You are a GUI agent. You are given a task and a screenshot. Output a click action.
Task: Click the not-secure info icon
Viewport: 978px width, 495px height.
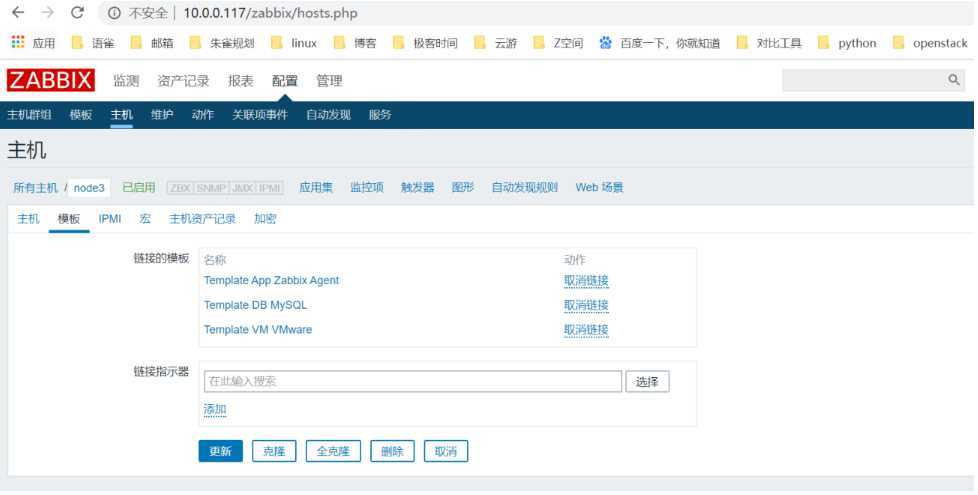point(114,12)
